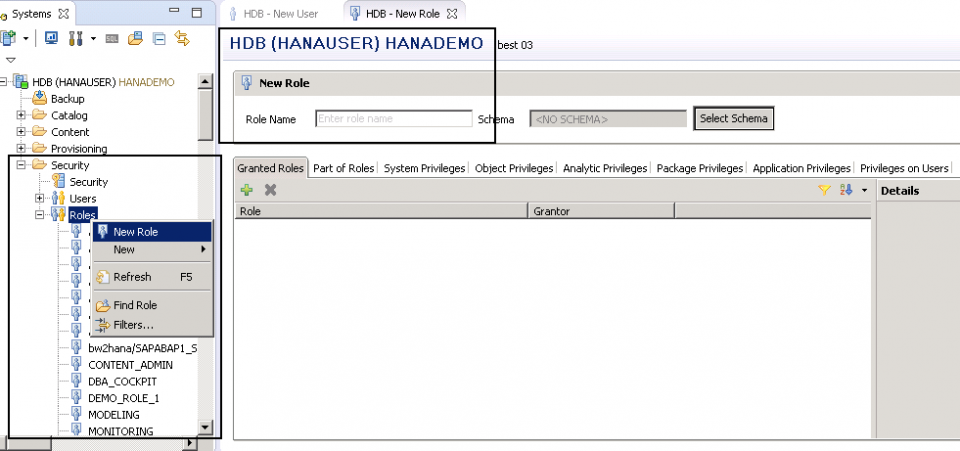Click the sort order icon

[x=846, y=190]
